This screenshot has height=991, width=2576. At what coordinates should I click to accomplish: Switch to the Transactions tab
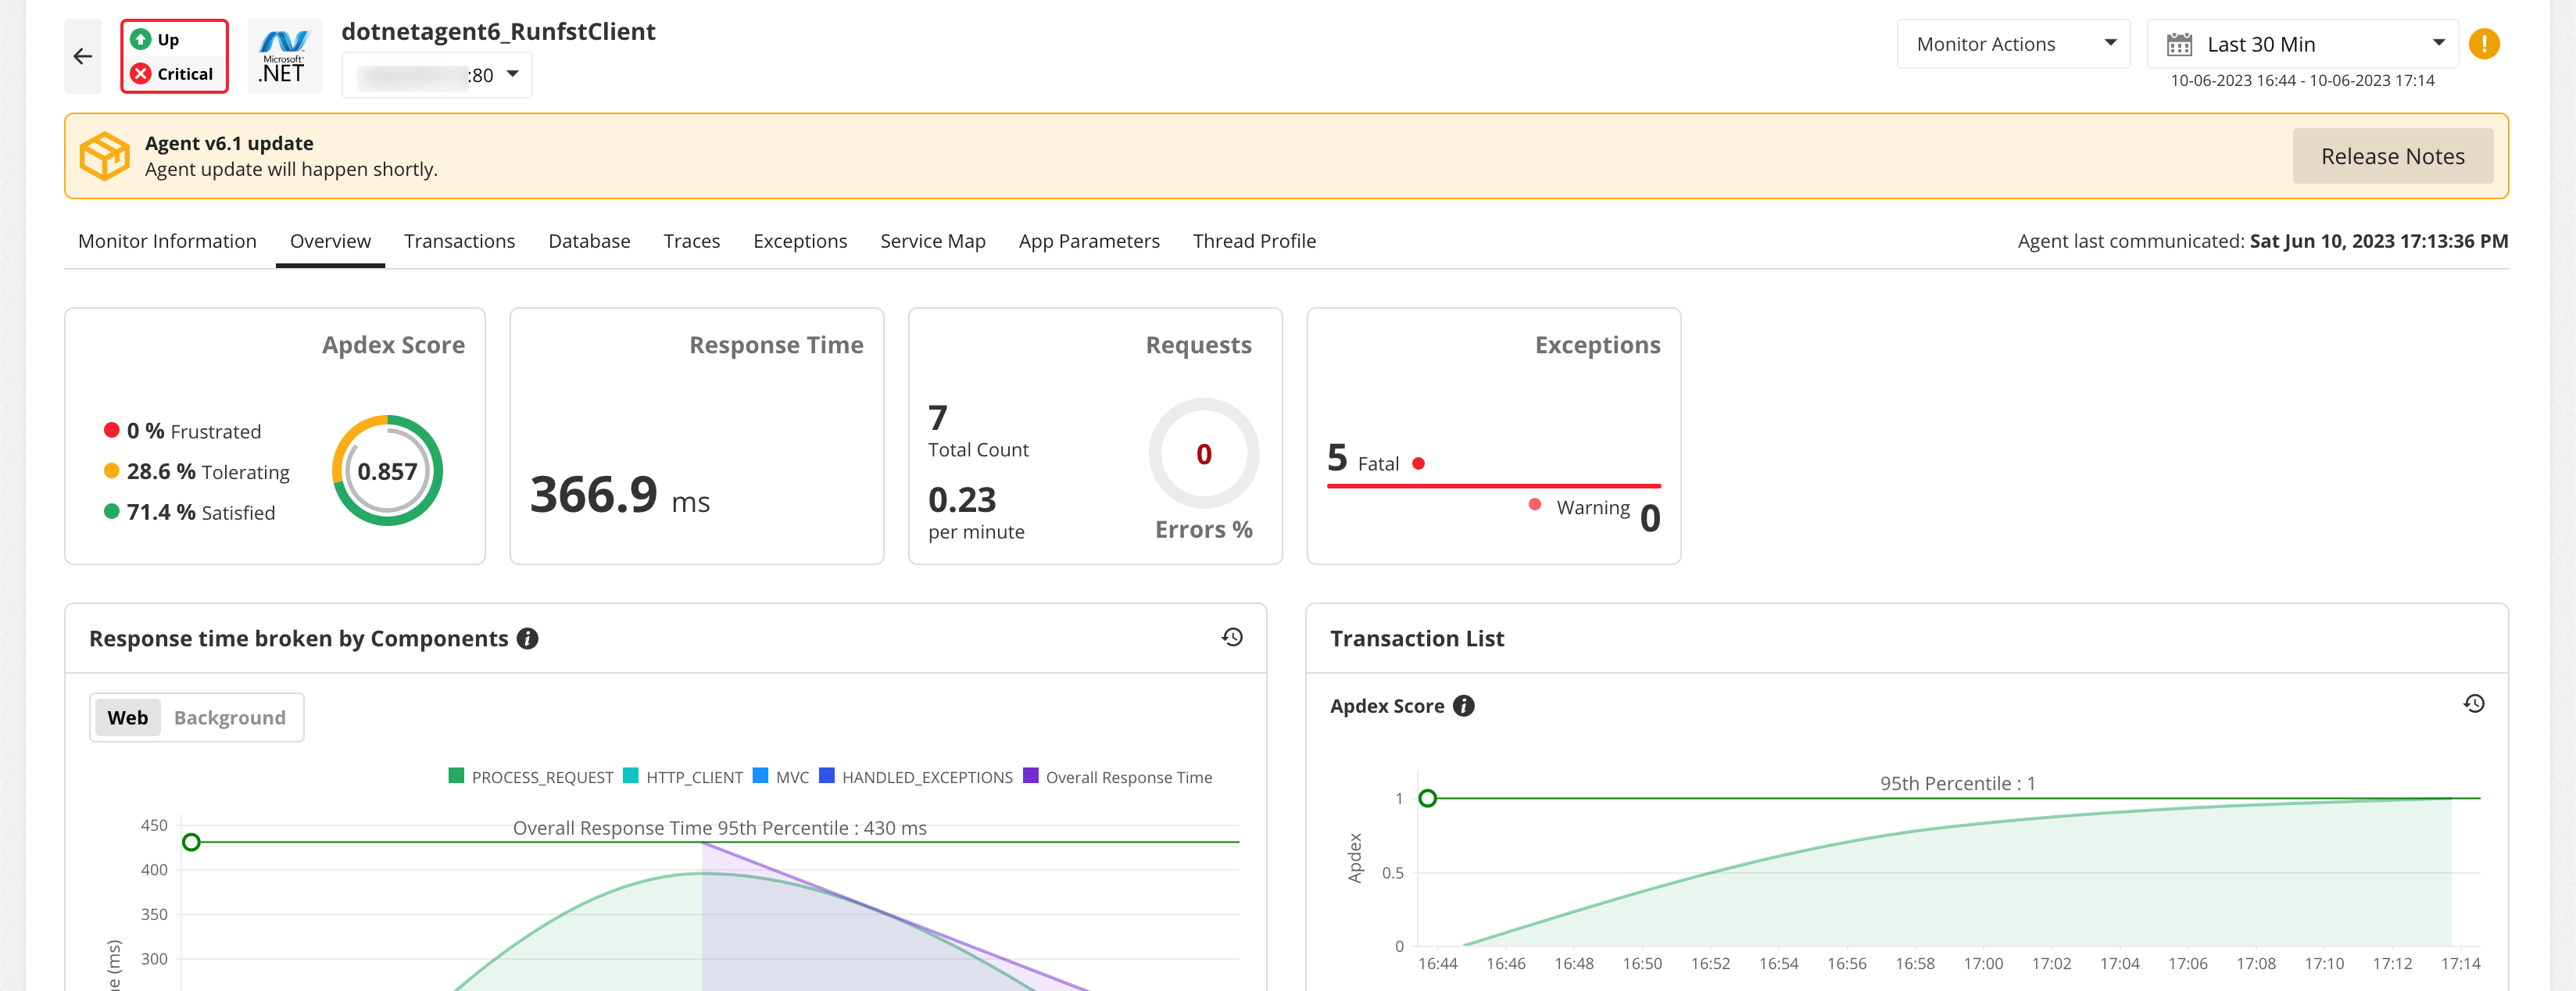click(x=459, y=241)
